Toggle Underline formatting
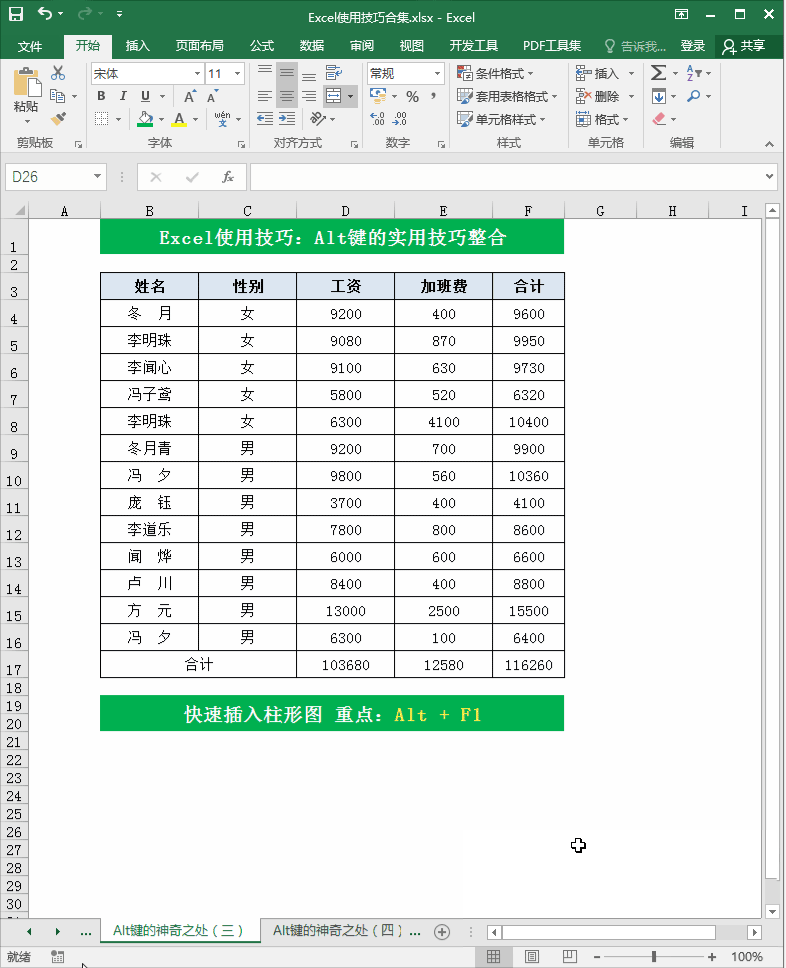The image size is (786, 968). point(146,96)
